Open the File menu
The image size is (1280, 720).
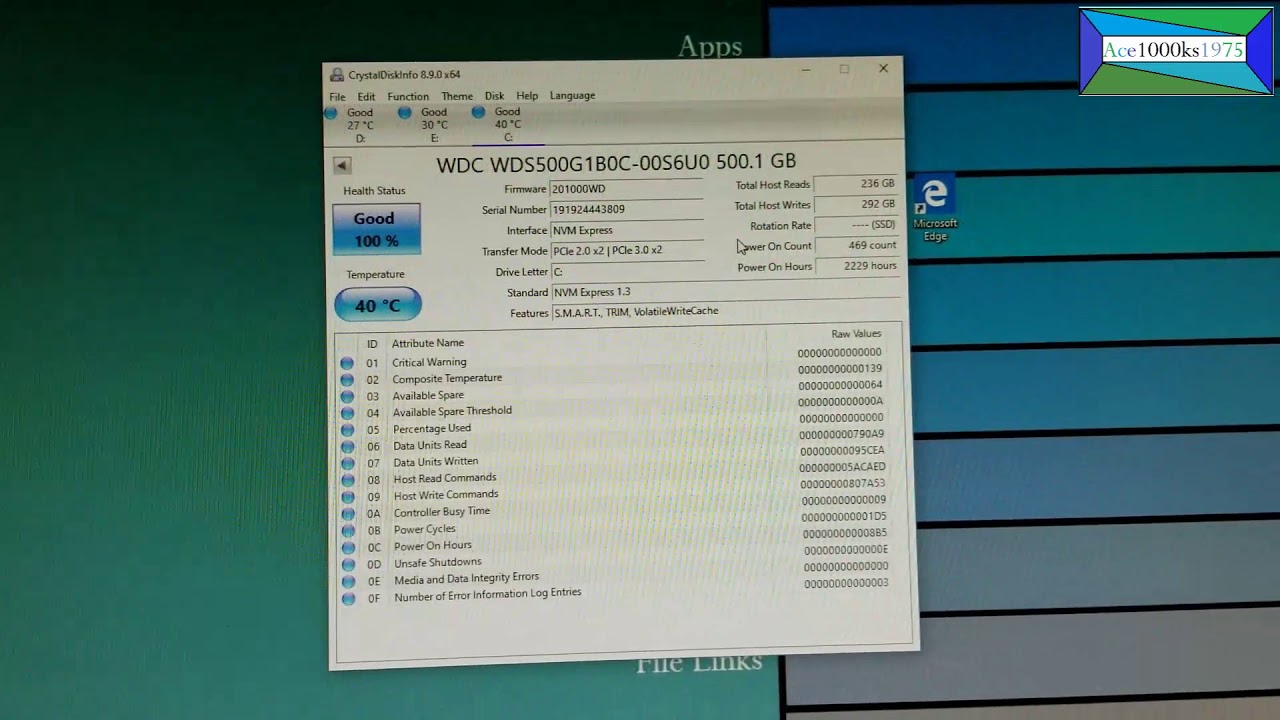337,97
